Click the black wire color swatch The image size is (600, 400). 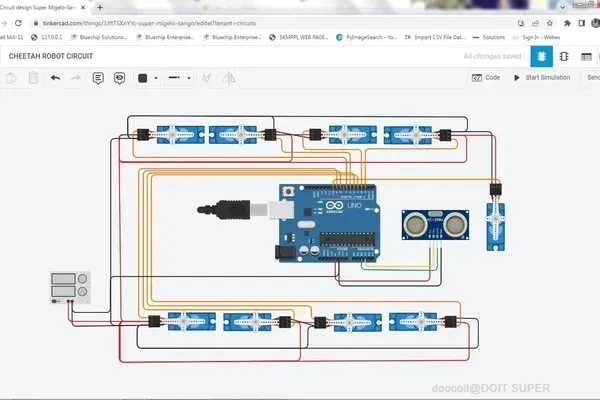point(142,78)
